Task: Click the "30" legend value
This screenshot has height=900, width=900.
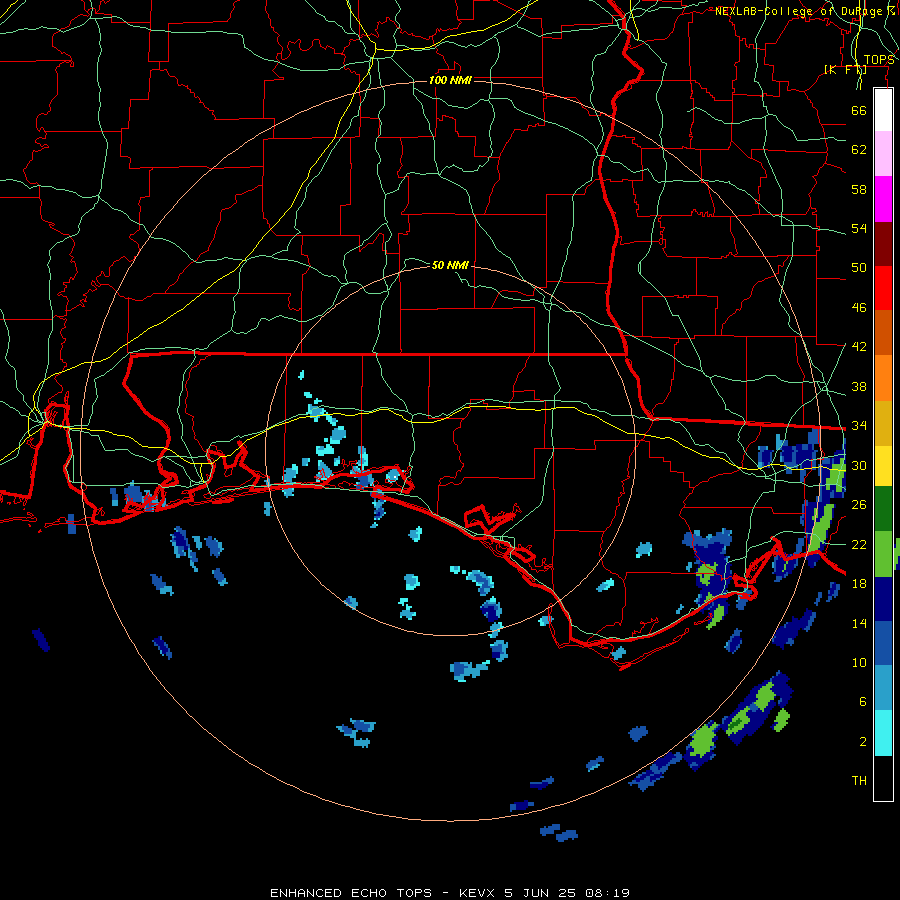Action: [859, 465]
